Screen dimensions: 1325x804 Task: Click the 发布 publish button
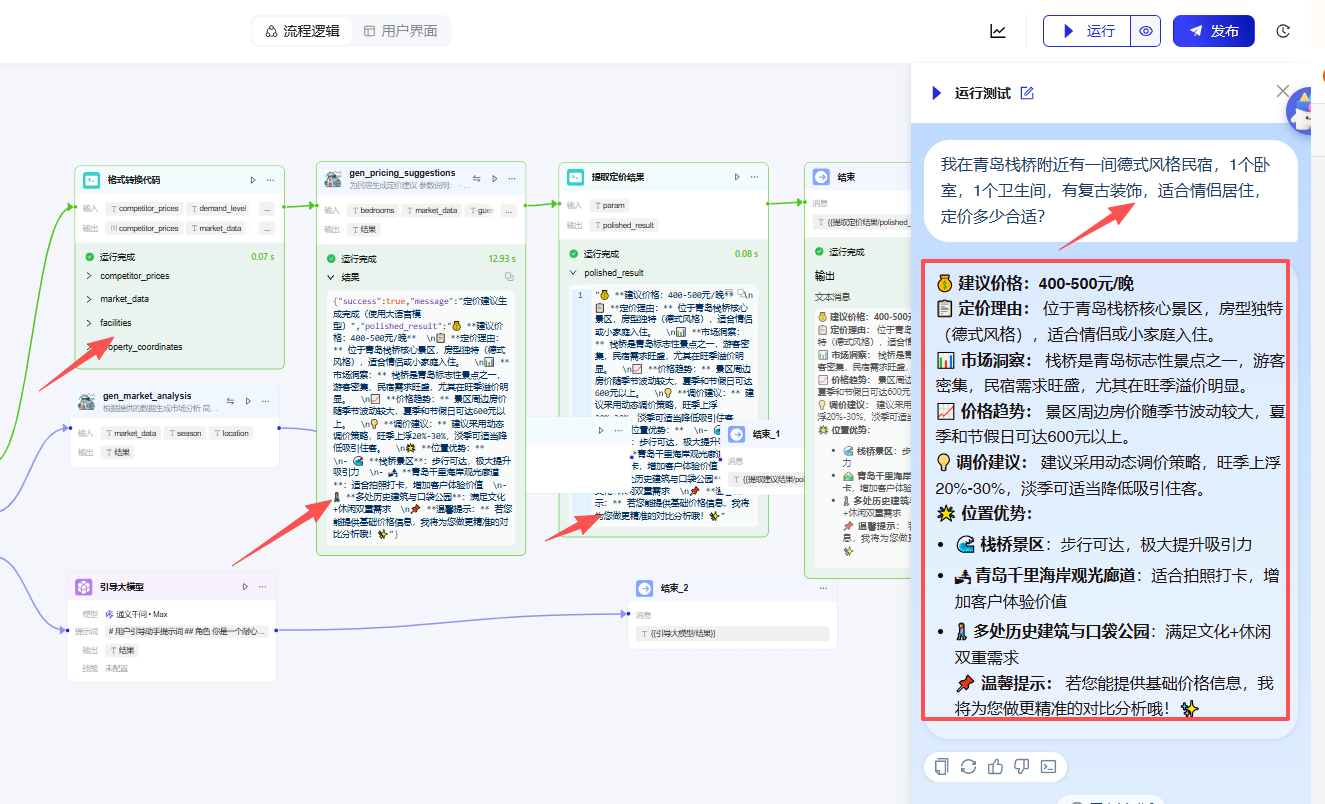coord(1213,31)
